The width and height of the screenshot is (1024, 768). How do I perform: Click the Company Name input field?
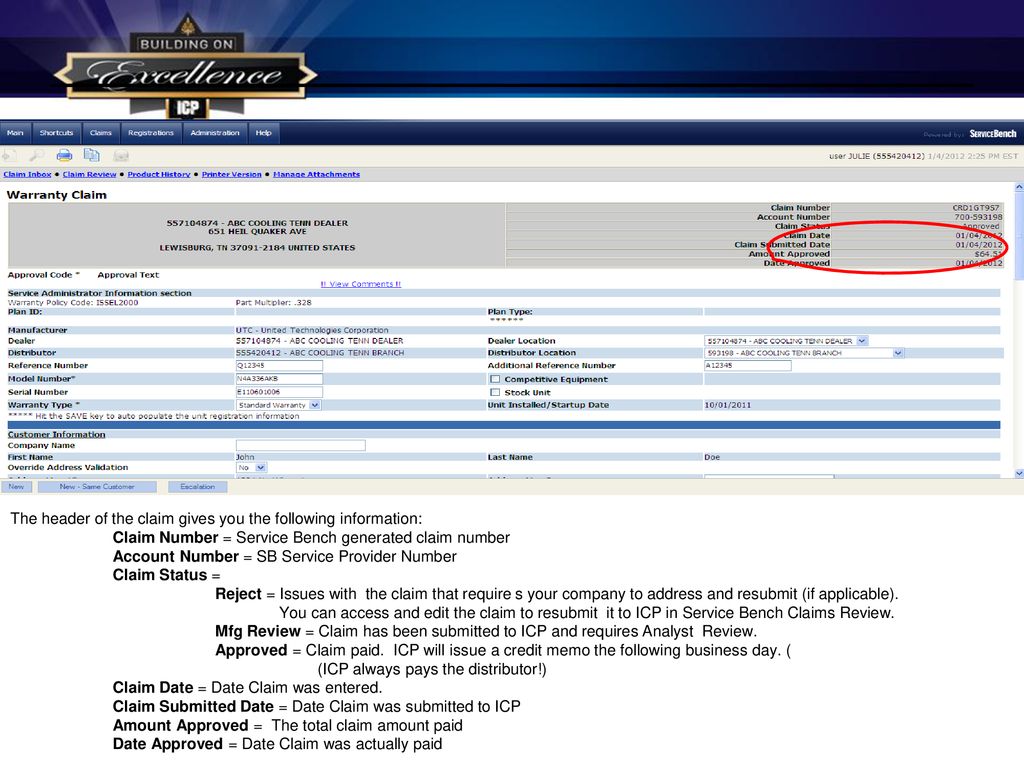tap(300, 445)
